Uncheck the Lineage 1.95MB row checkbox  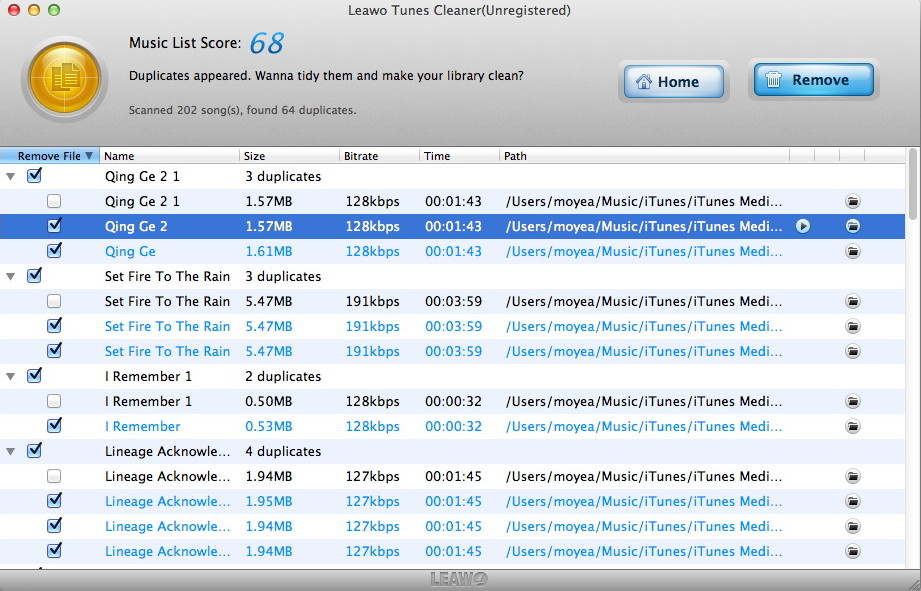pos(55,501)
